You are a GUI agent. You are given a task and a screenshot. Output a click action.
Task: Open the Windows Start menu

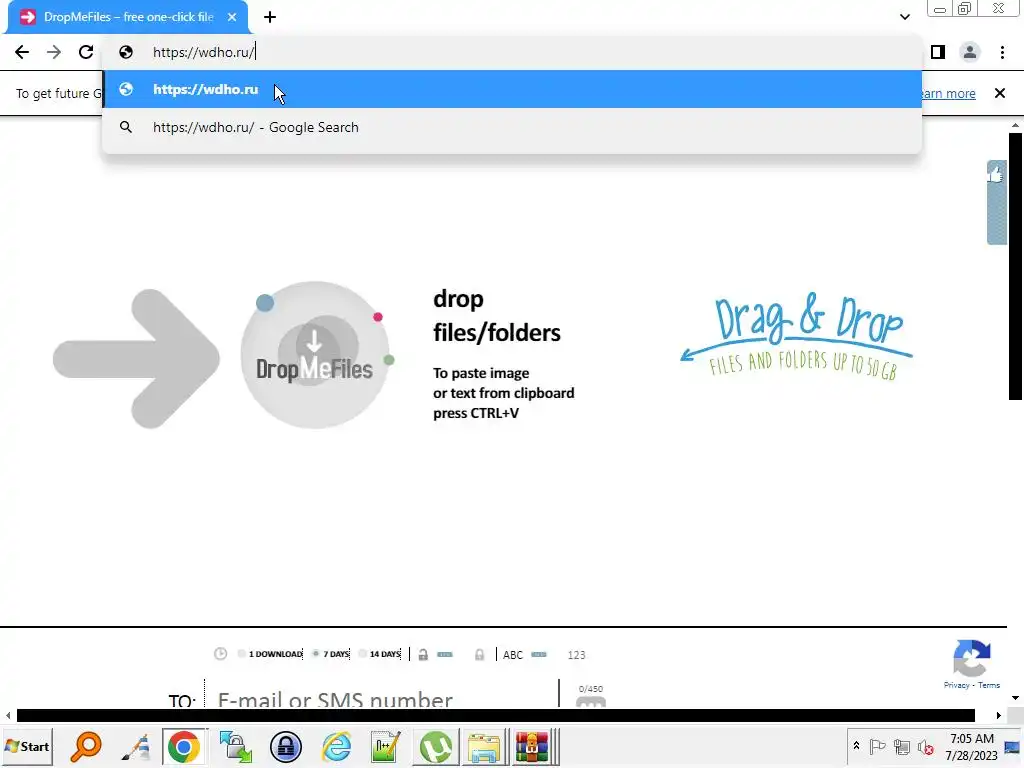(27, 746)
